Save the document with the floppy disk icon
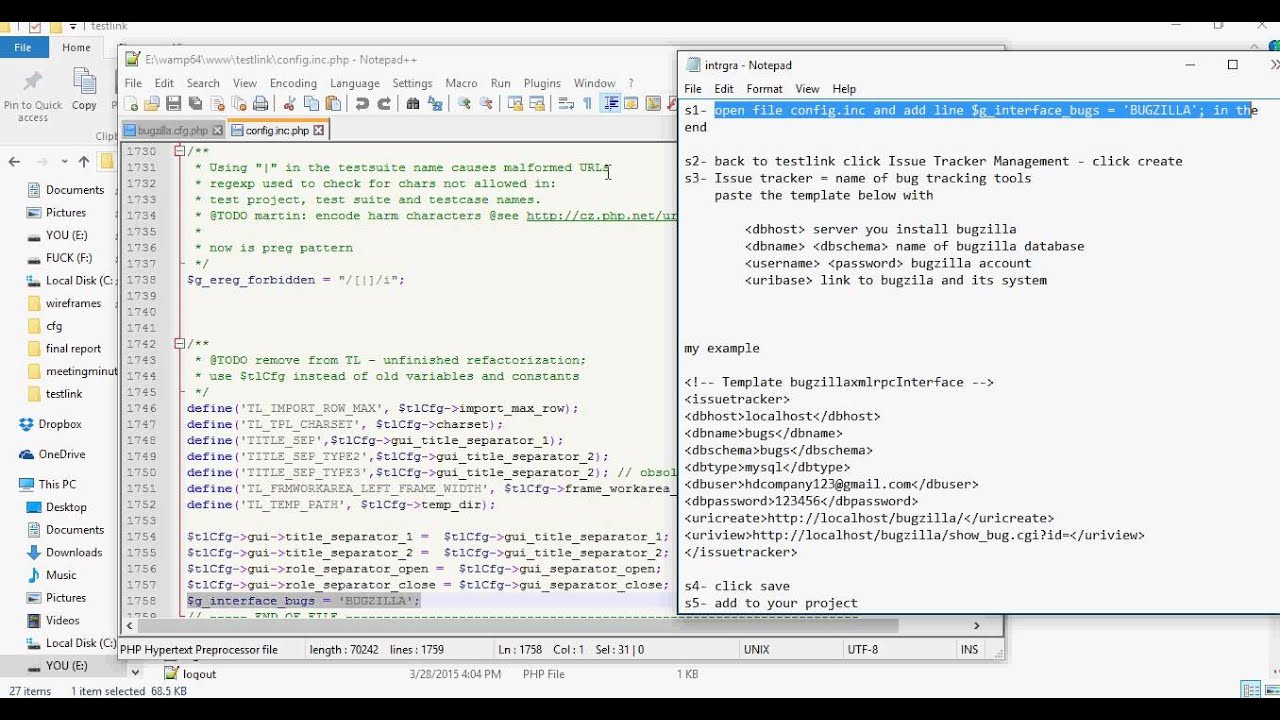1280x720 pixels. coord(173,103)
